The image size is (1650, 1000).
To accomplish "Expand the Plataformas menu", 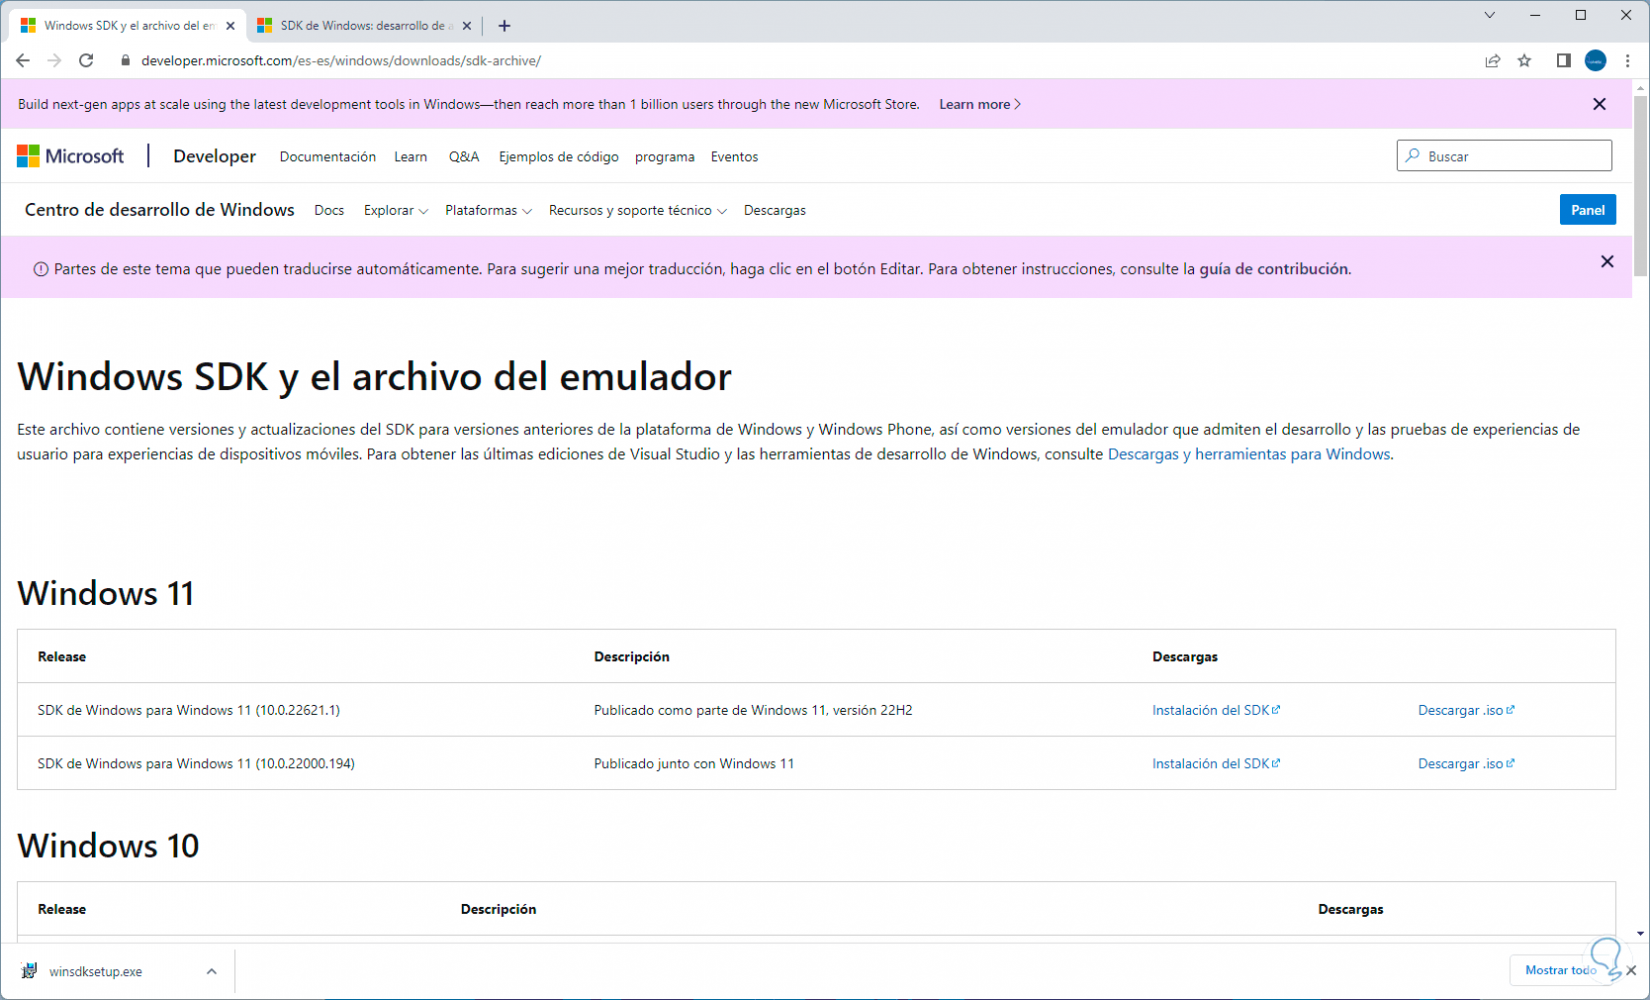I will [488, 211].
